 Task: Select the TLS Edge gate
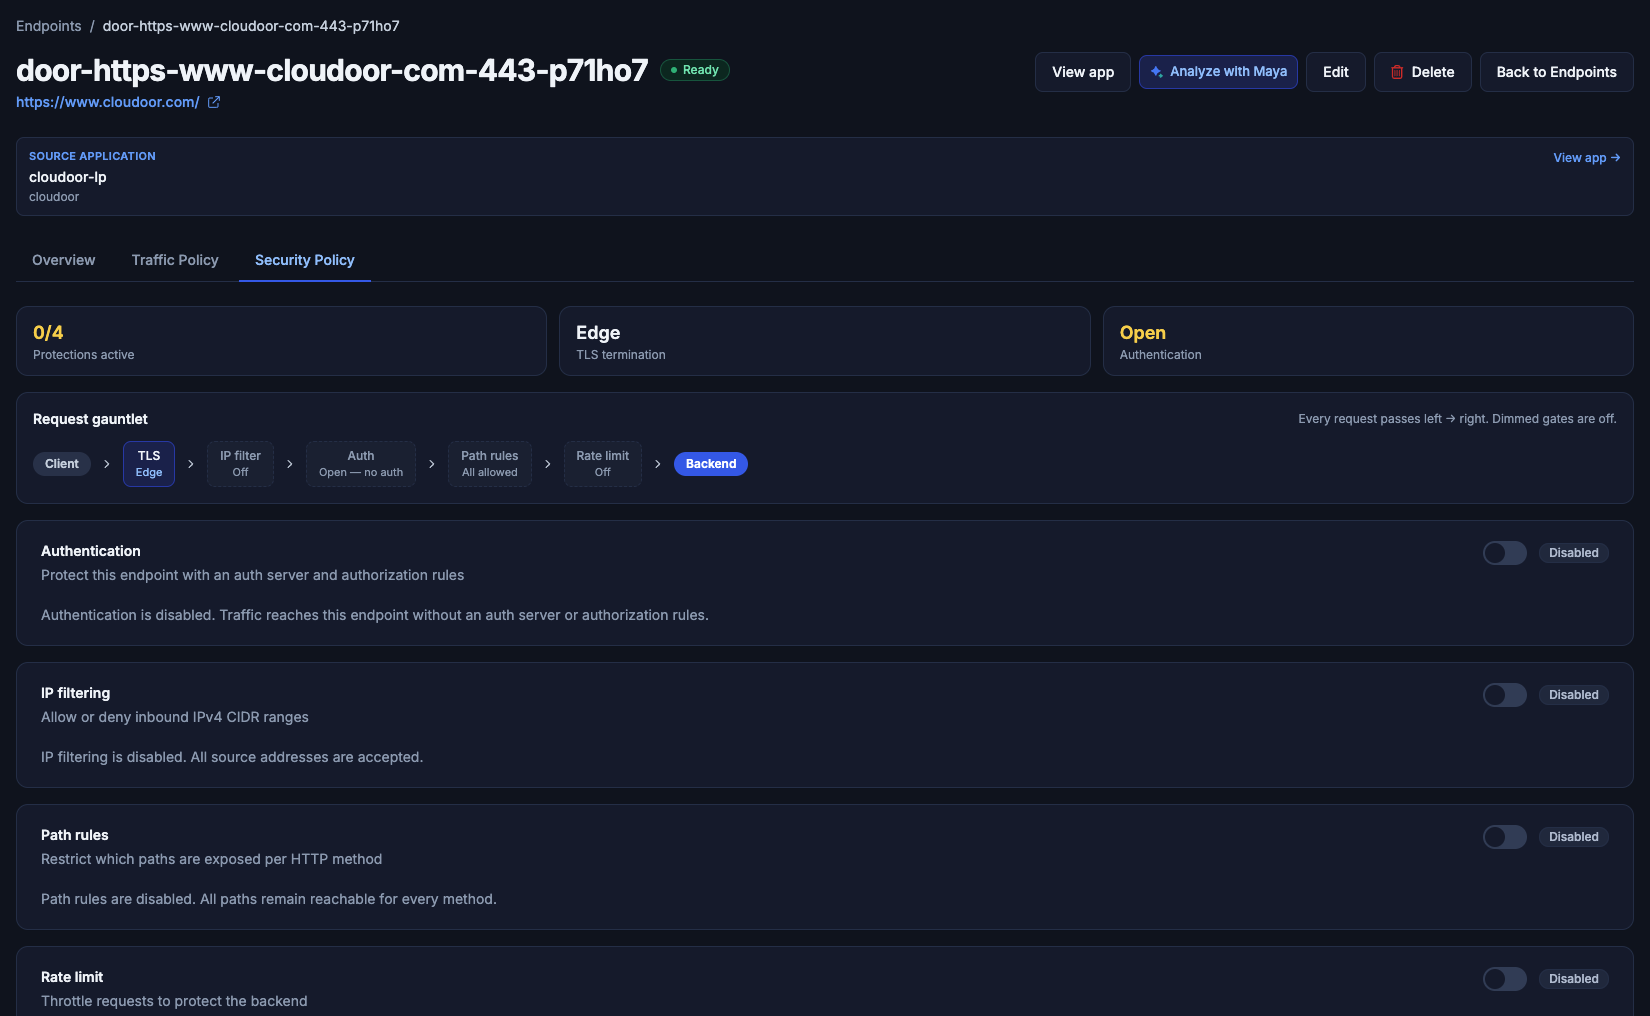pos(149,464)
